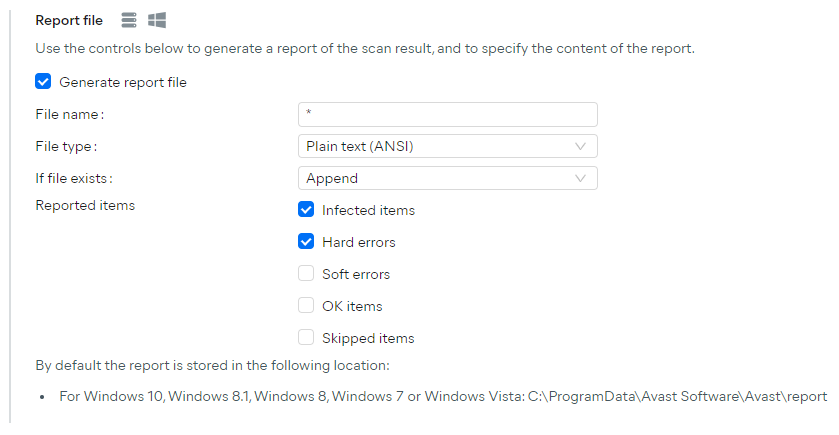Image resolution: width=839 pixels, height=435 pixels.
Task: Click the Report file heading
Action: point(69,20)
